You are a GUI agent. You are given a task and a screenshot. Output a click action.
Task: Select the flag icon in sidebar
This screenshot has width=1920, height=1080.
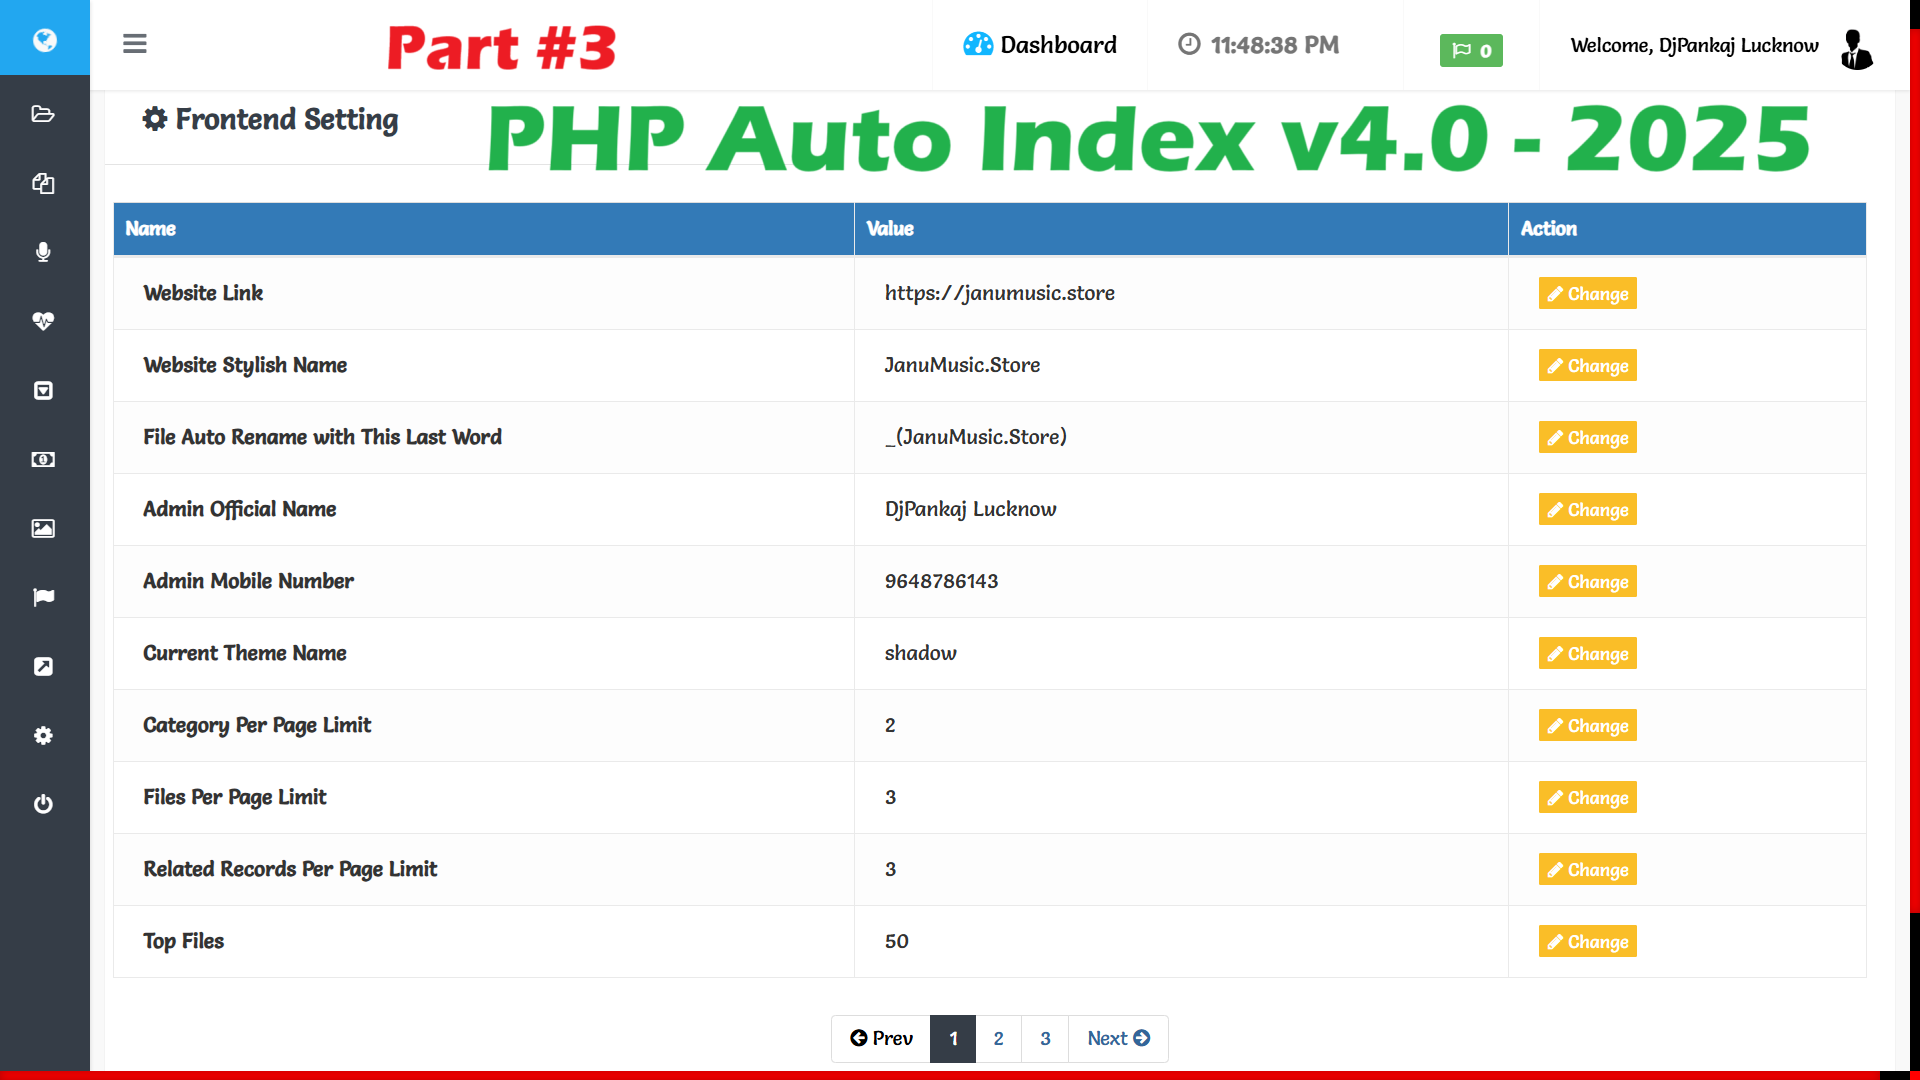pos(45,596)
